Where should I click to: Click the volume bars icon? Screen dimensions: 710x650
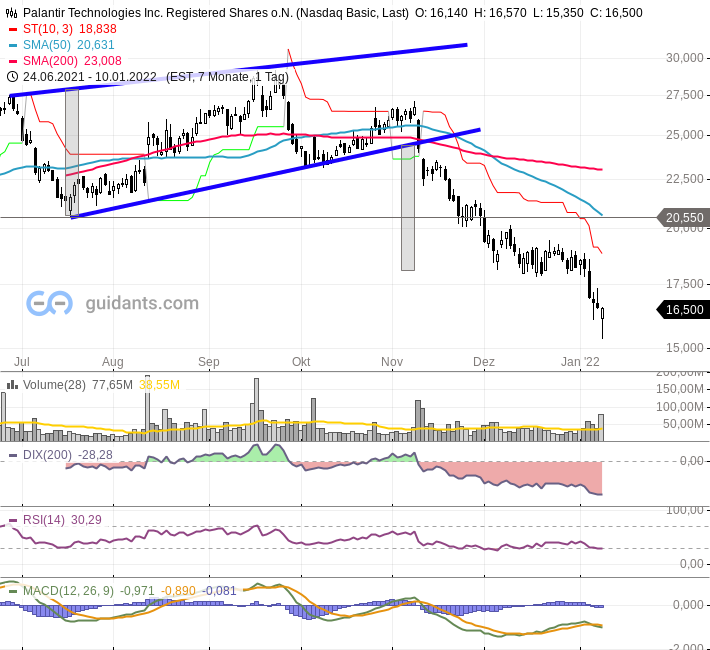12,385
